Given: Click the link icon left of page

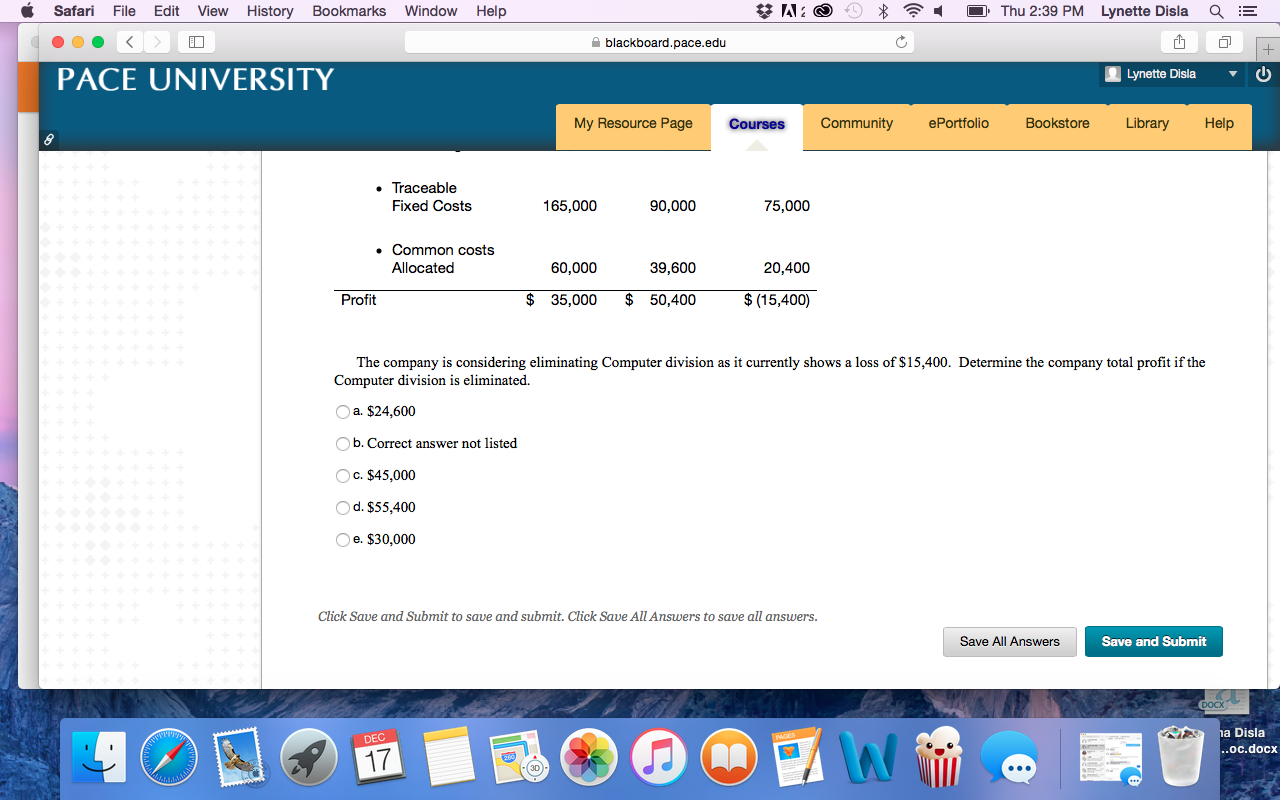Looking at the screenshot, I should (48, 141).
